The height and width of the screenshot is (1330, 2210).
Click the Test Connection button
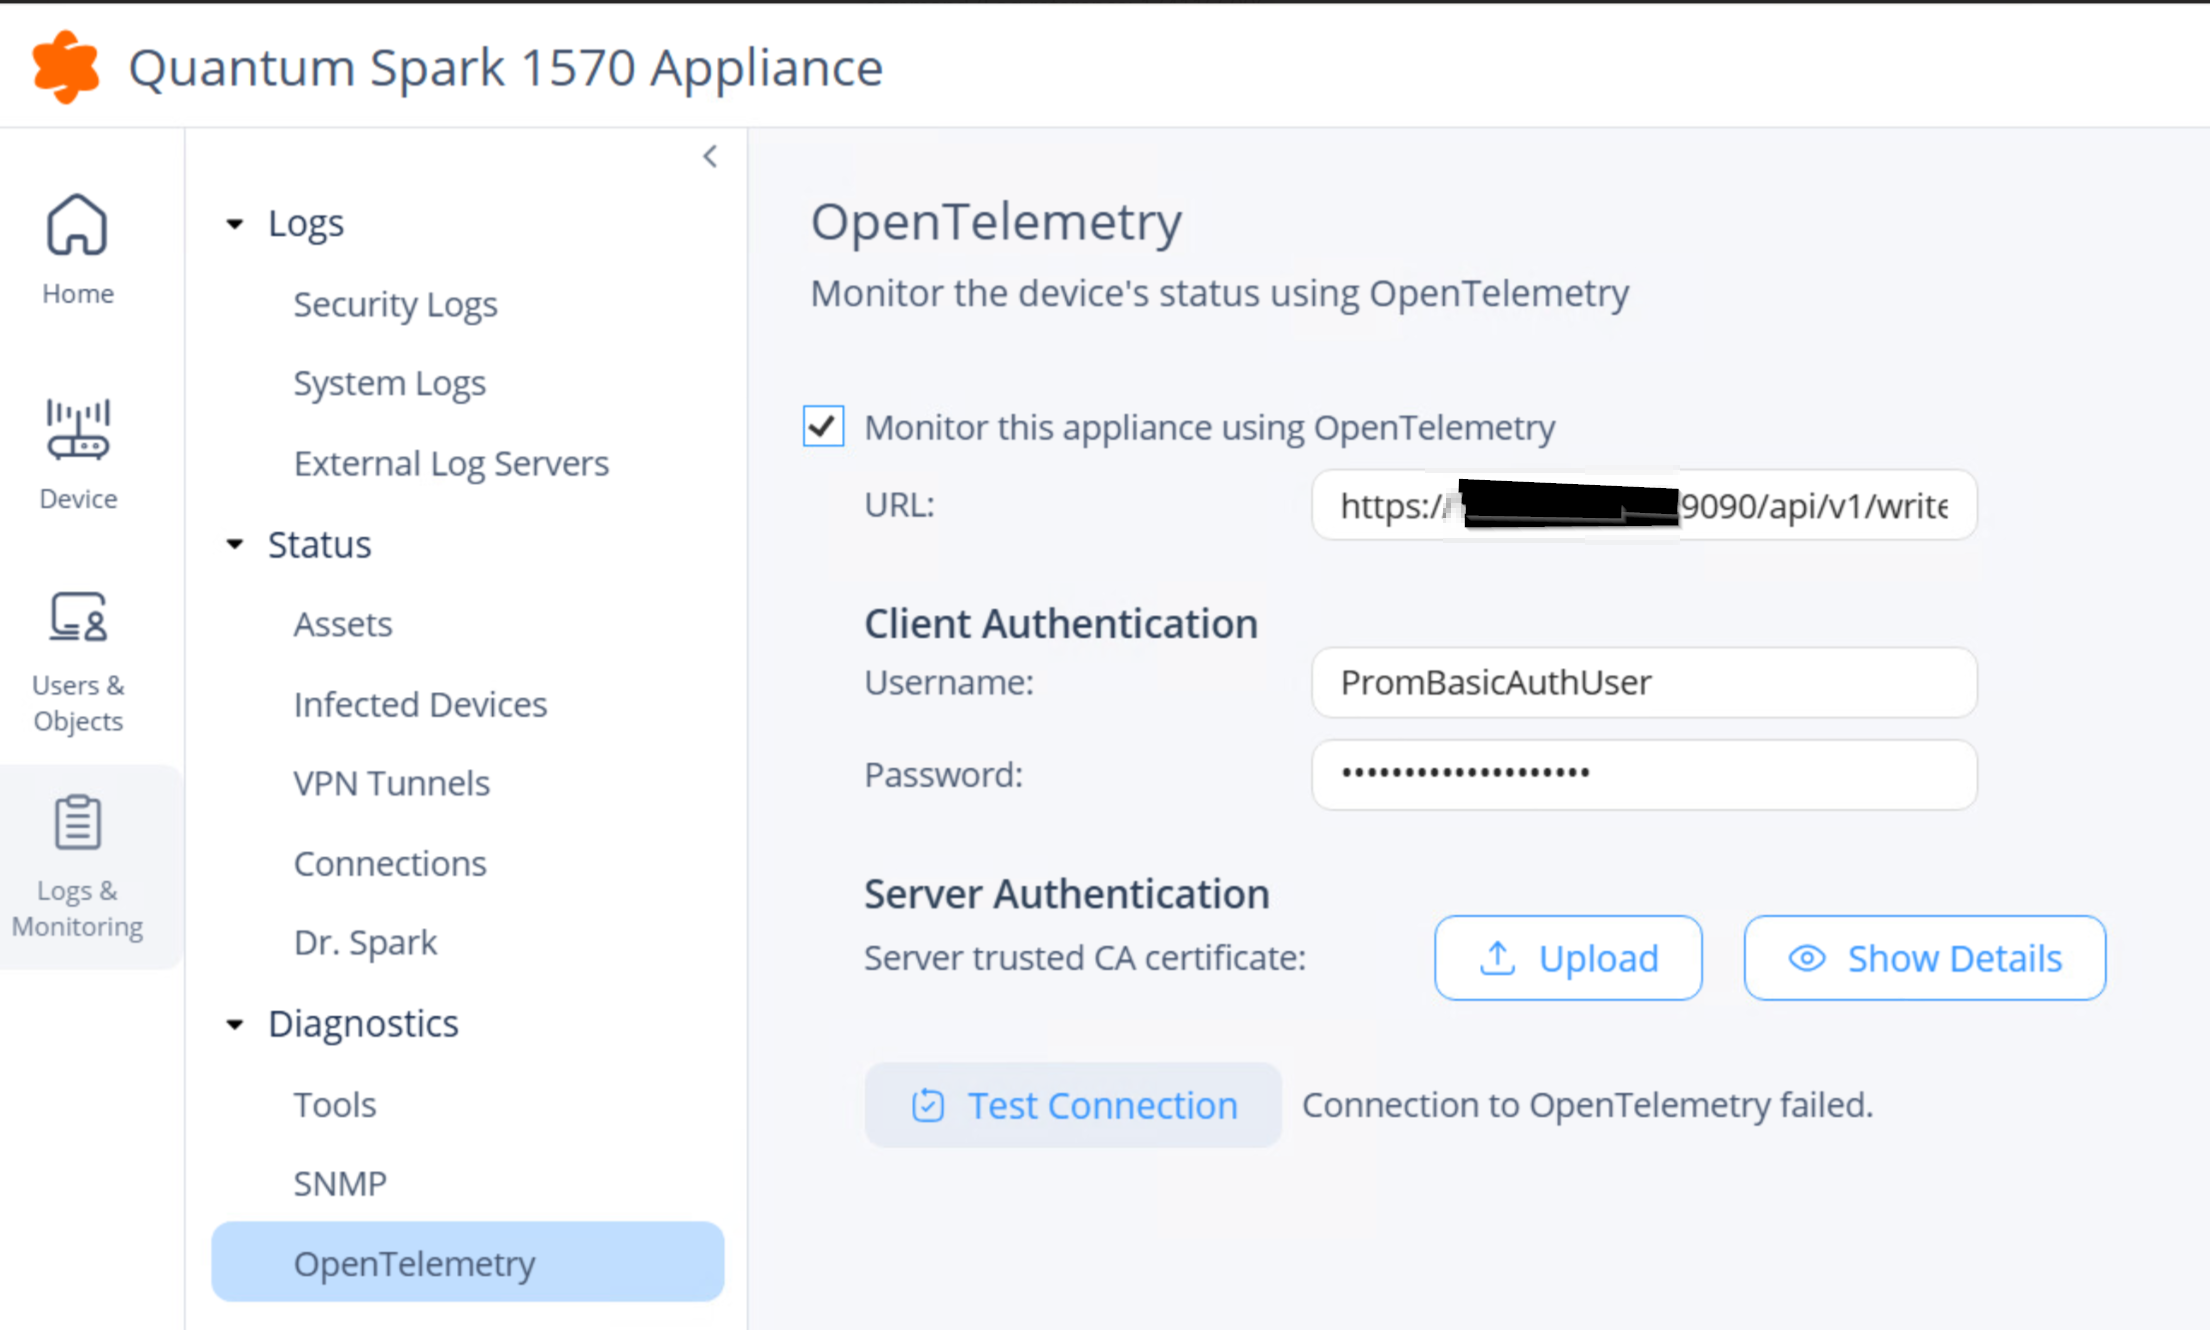tap(1073, 1105)
